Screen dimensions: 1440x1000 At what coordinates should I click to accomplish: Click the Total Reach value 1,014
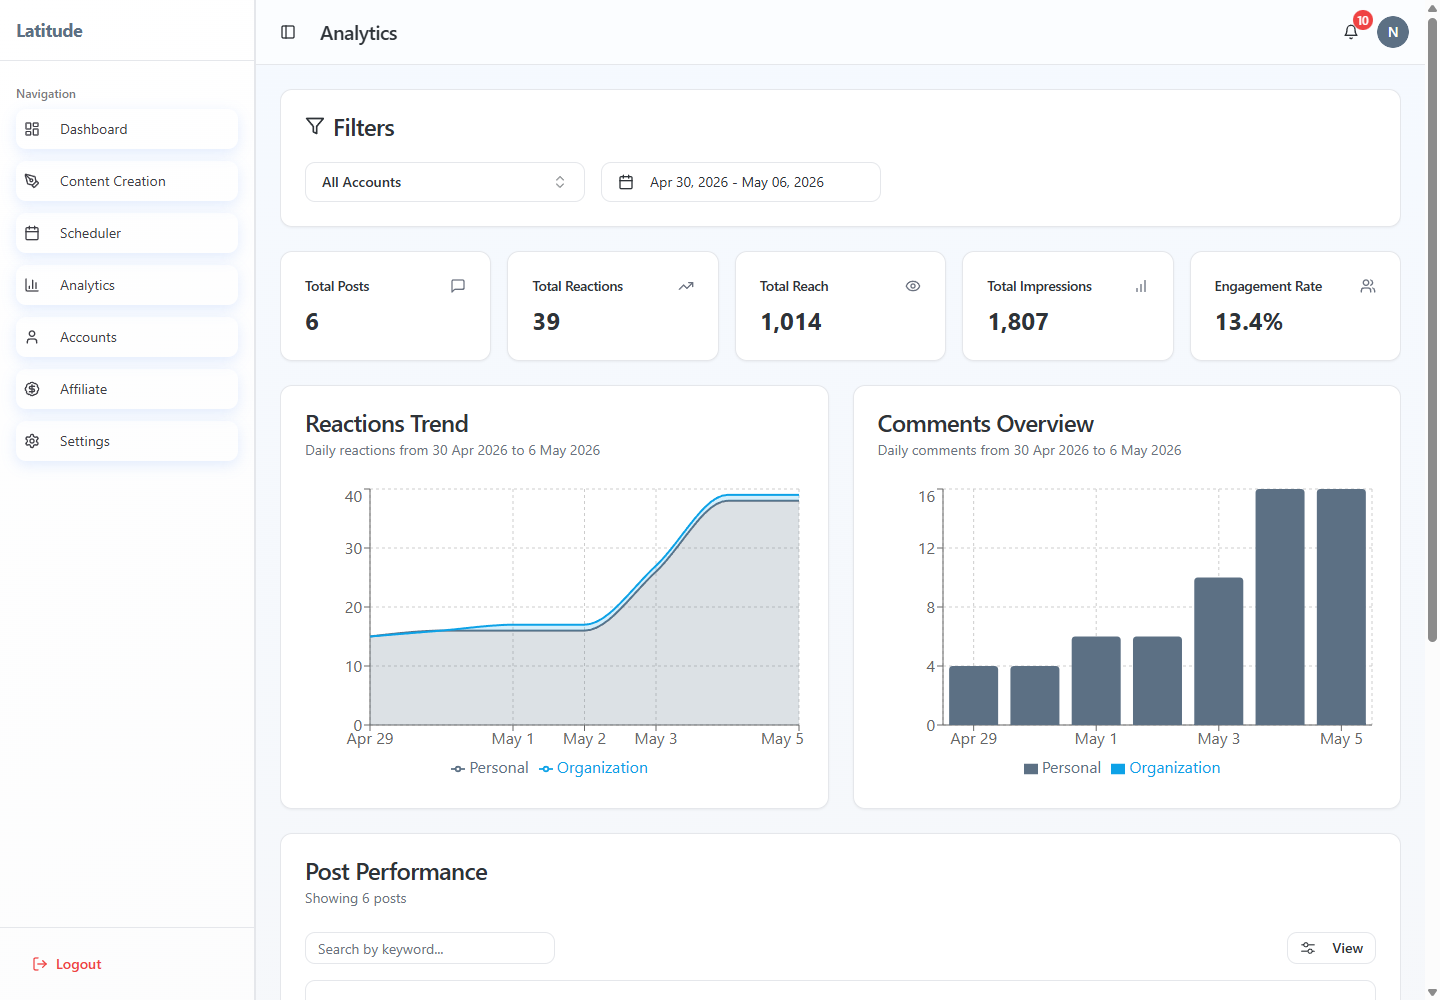click(791, 322)
